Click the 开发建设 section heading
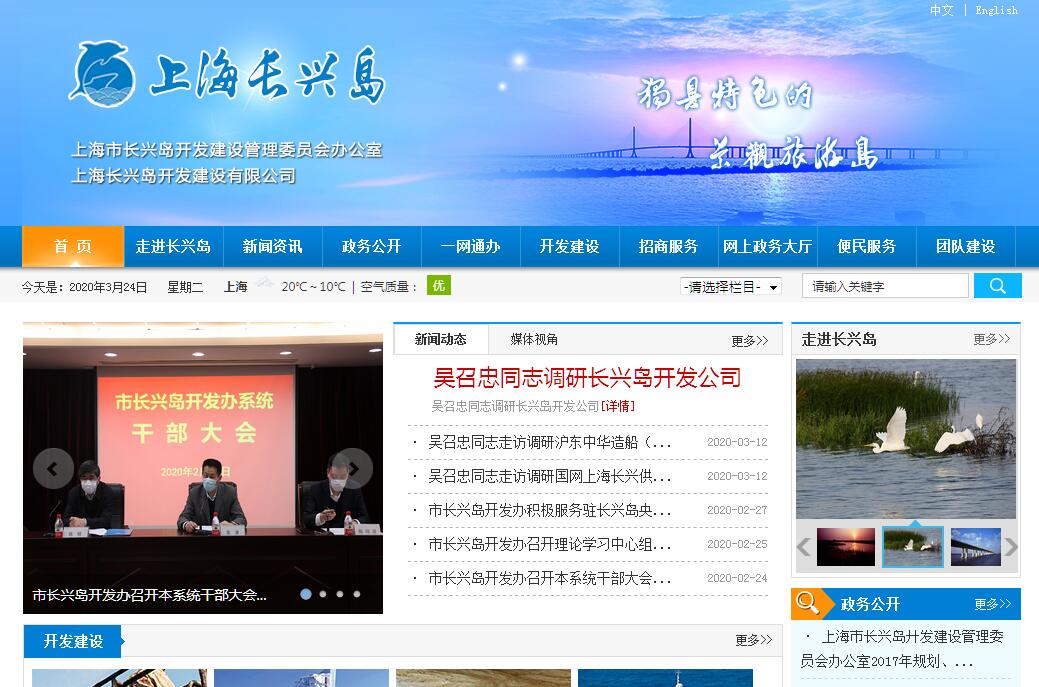This screenshot has width=1039, height=687. [x=73, y=641]
